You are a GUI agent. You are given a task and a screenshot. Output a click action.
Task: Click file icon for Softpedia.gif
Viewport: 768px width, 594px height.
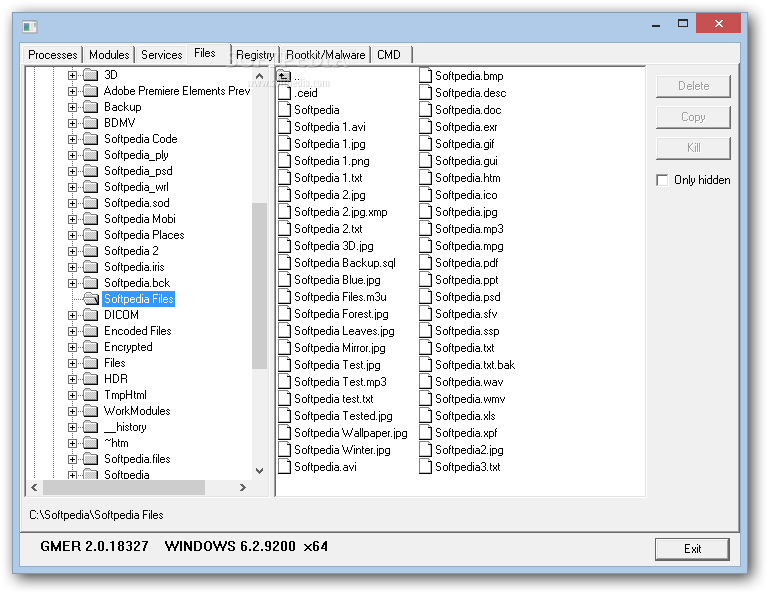(x=426, y=144)
